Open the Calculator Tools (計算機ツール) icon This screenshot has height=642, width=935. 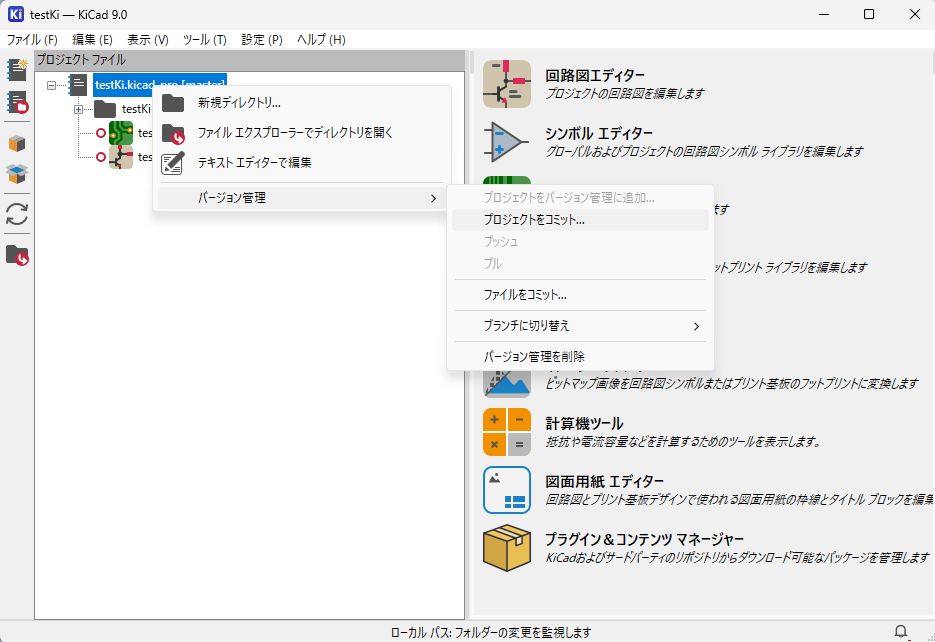(x=507, y=432)
